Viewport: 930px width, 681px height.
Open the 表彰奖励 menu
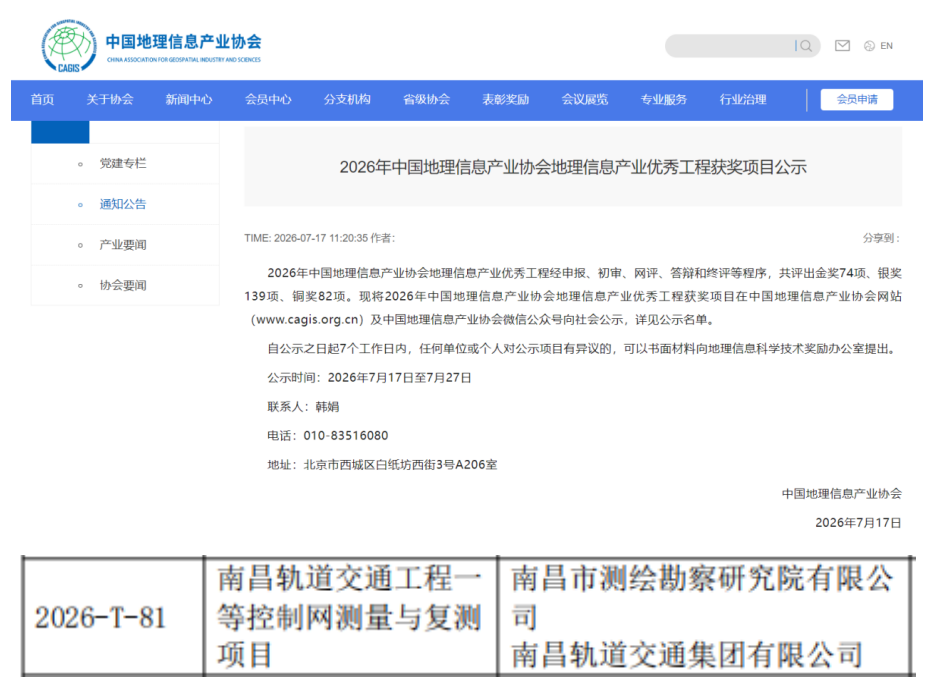click(505, 100)
